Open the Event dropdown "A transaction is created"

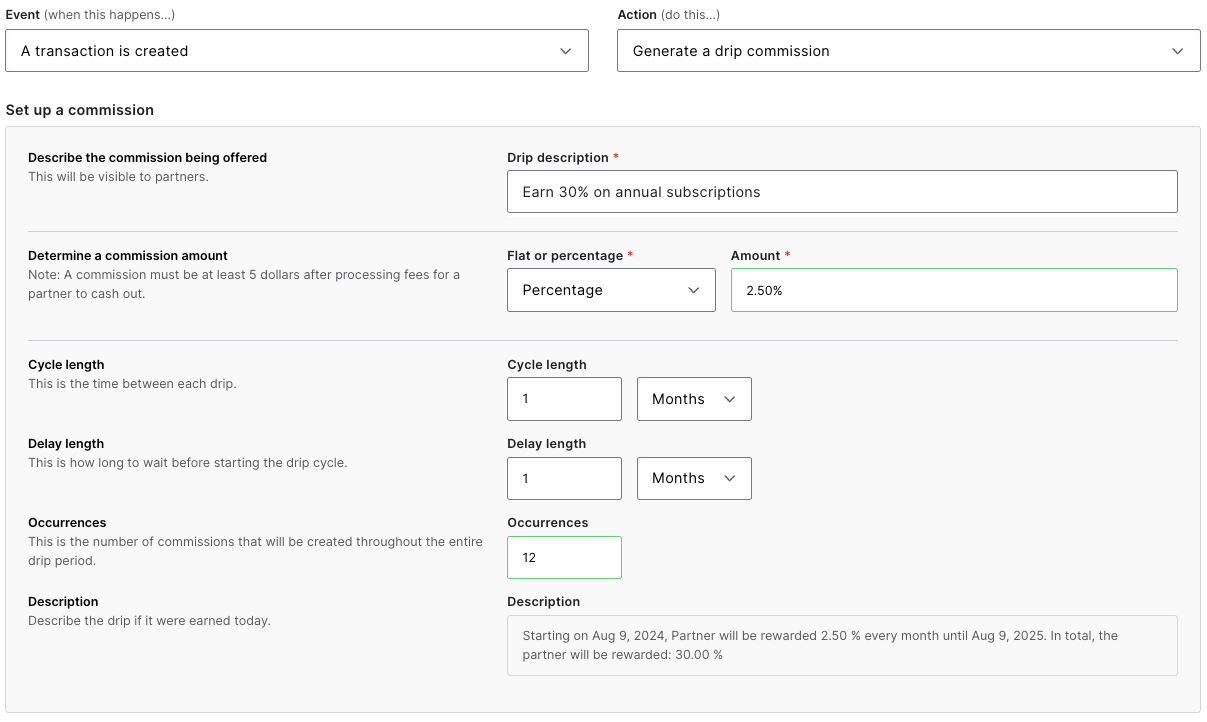tap(297, 51)
